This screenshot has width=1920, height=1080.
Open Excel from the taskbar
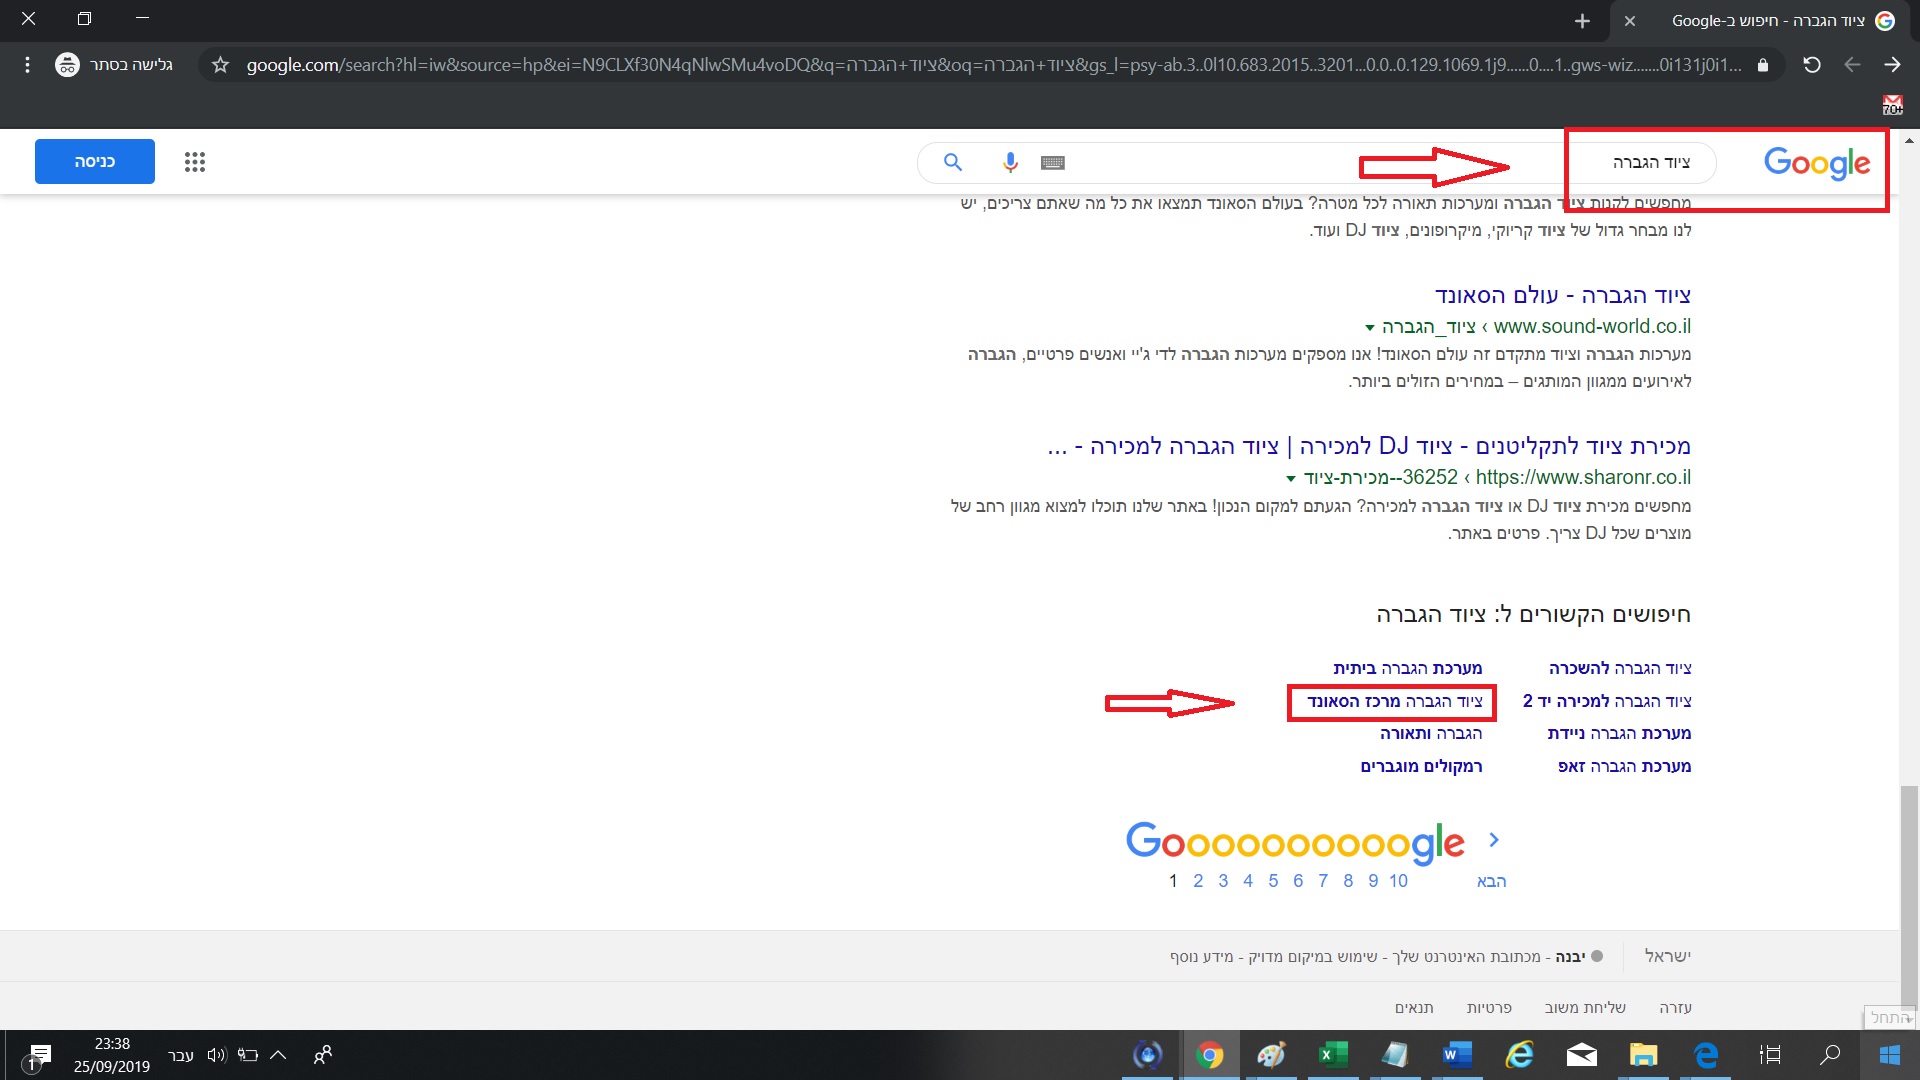[x=1334, y=1055]
